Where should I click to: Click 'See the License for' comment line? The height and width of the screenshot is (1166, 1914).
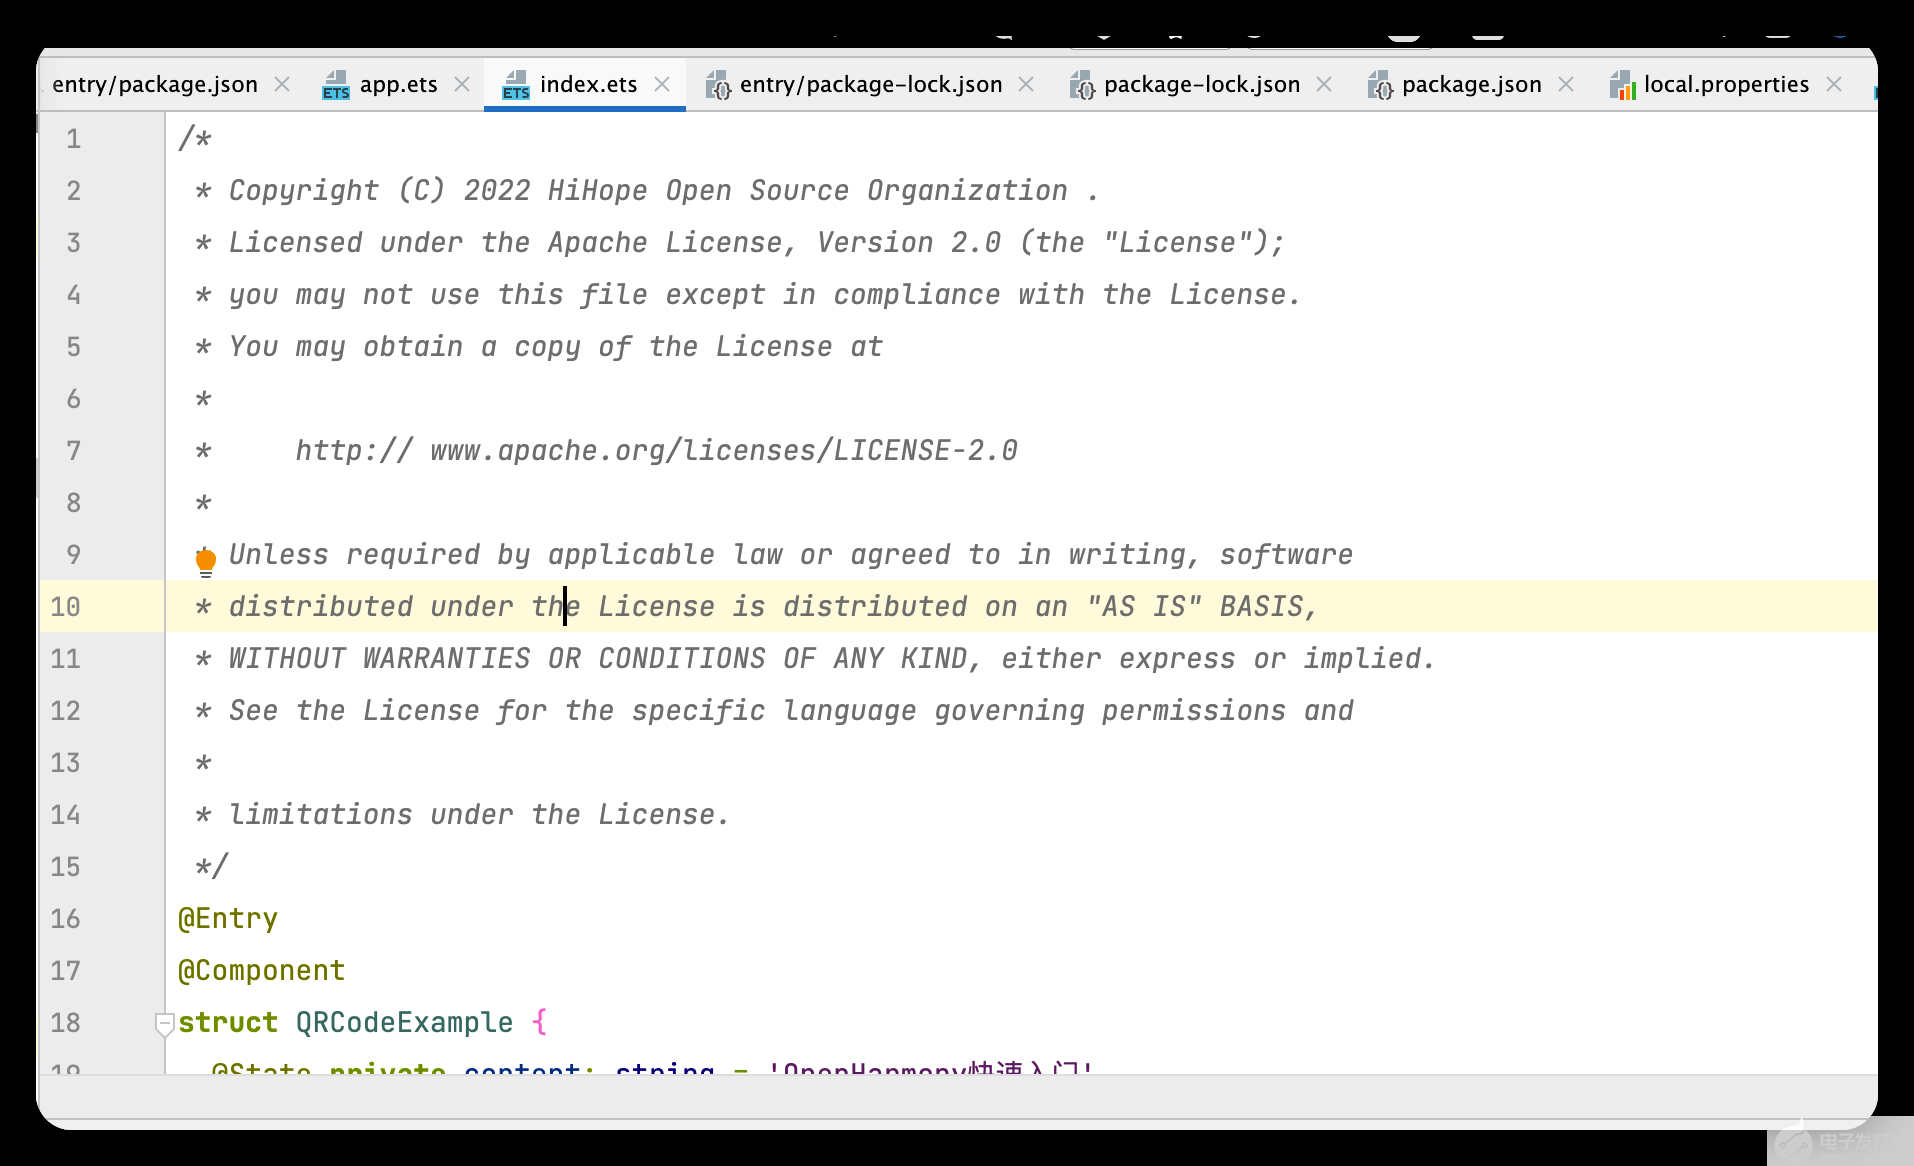(x=774, y=711)
